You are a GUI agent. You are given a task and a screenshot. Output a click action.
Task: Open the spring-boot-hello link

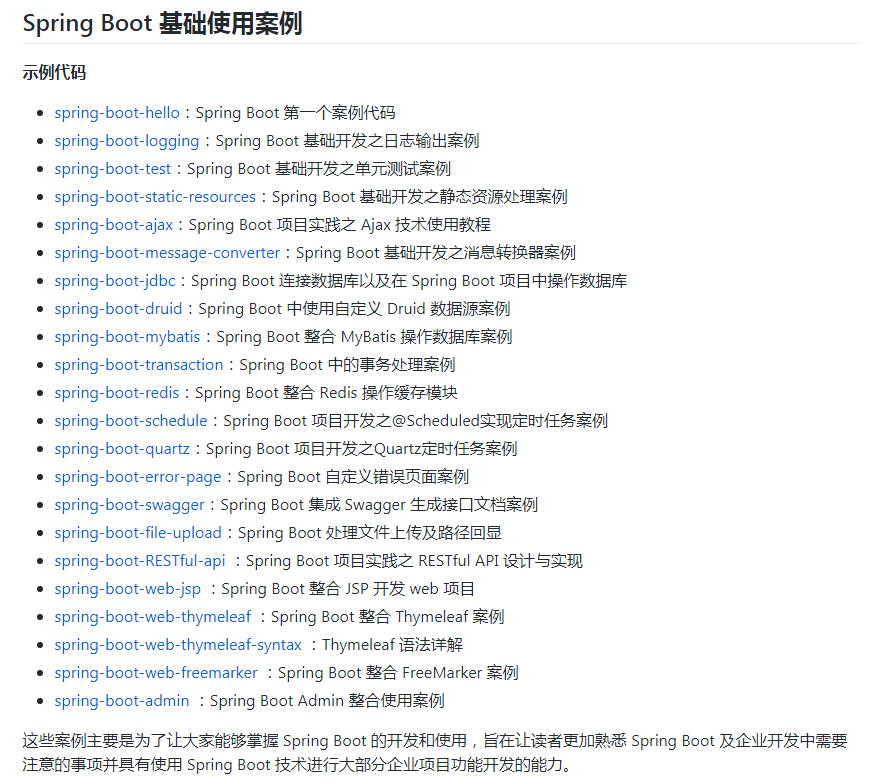pyautogui.click(x=117, y=113)
